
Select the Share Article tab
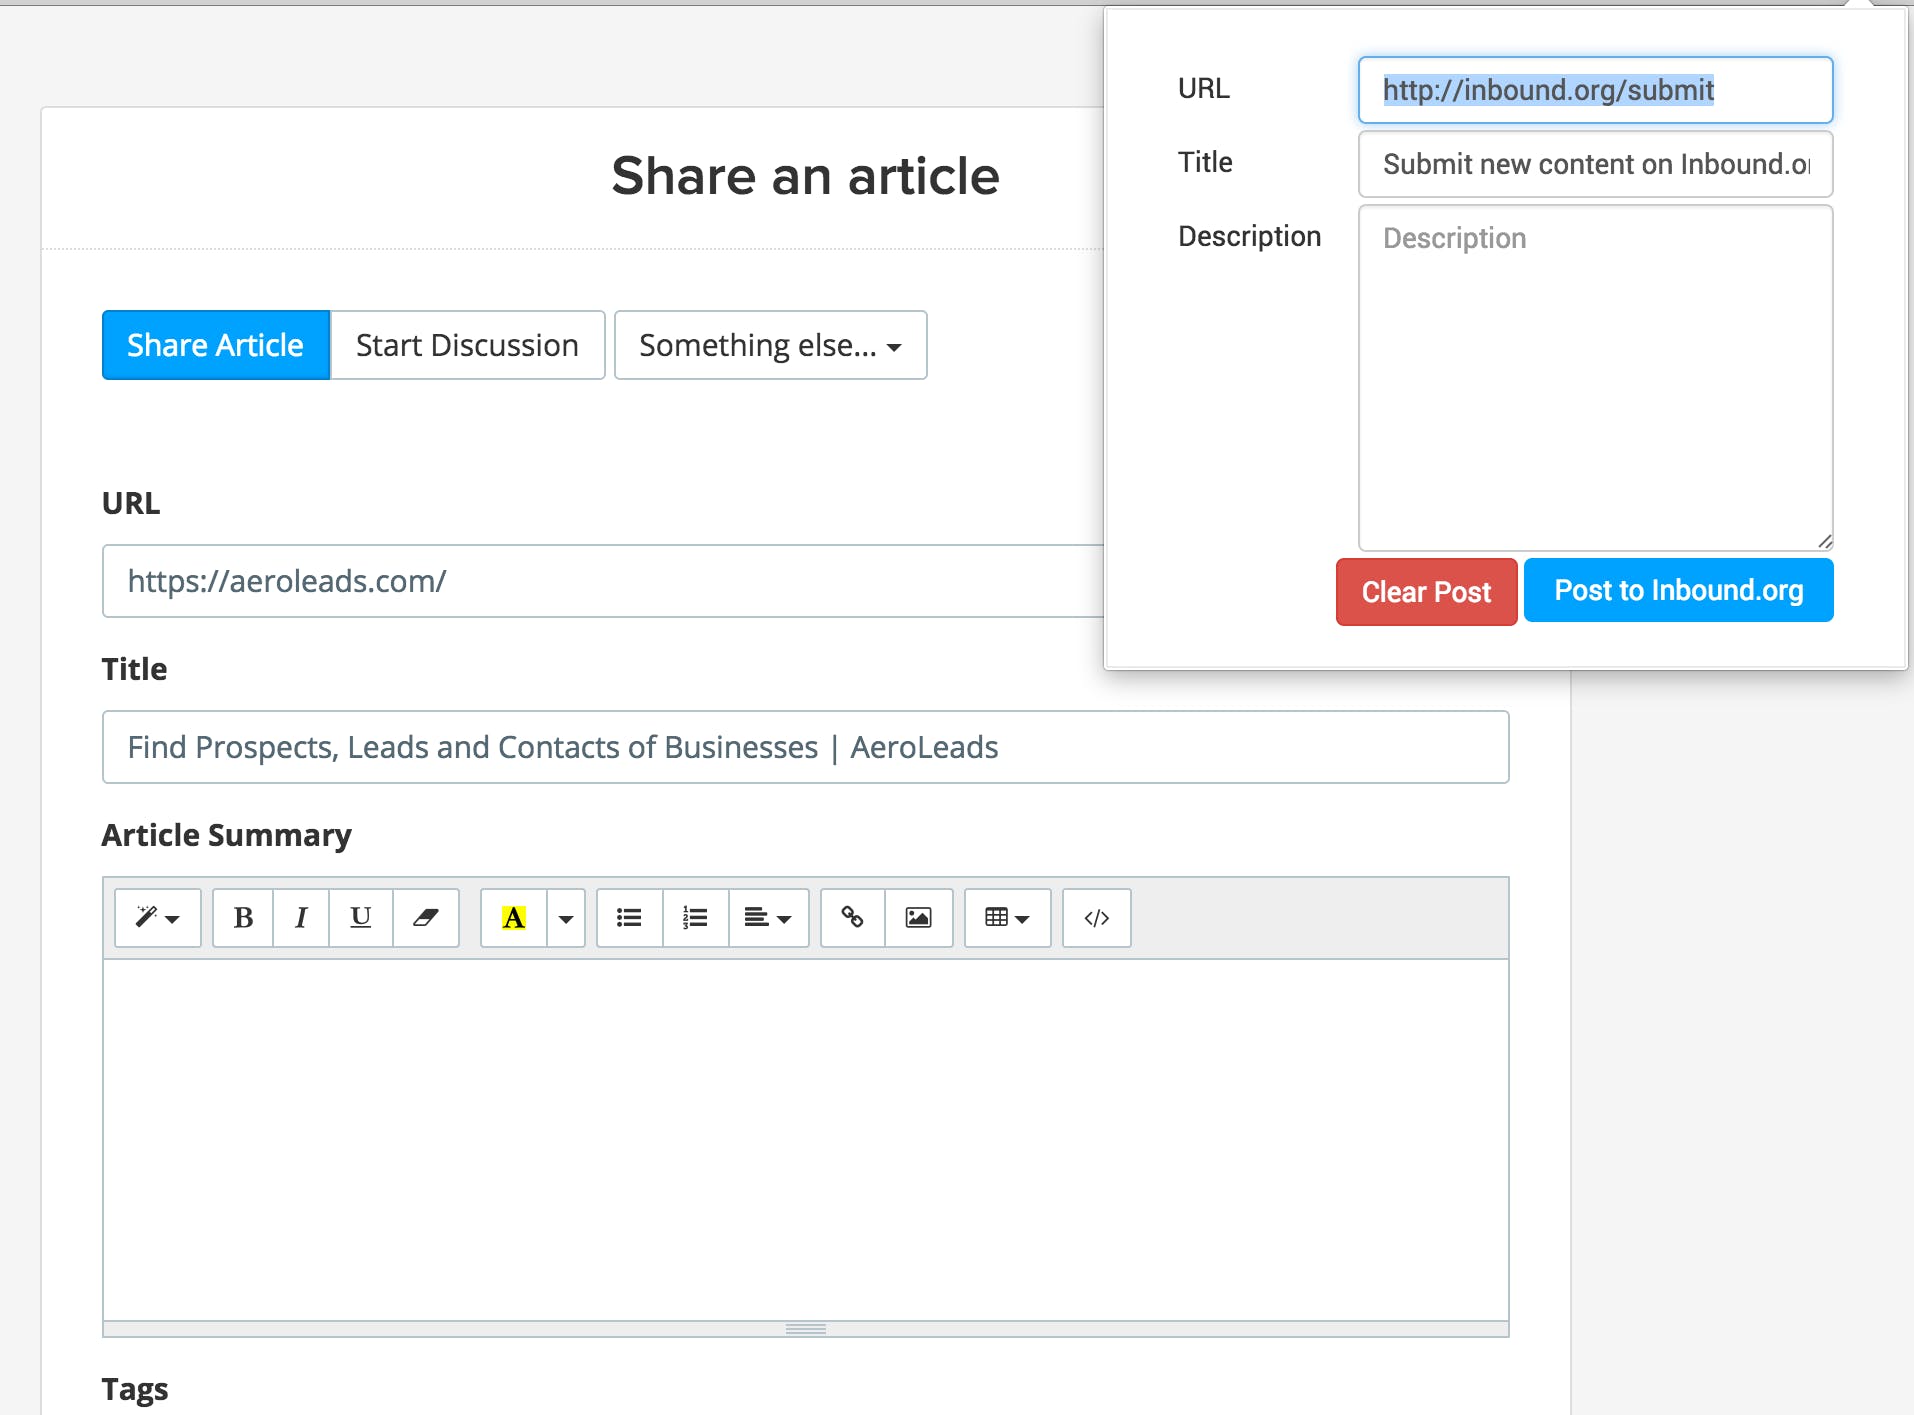click(x=216, y=345)
